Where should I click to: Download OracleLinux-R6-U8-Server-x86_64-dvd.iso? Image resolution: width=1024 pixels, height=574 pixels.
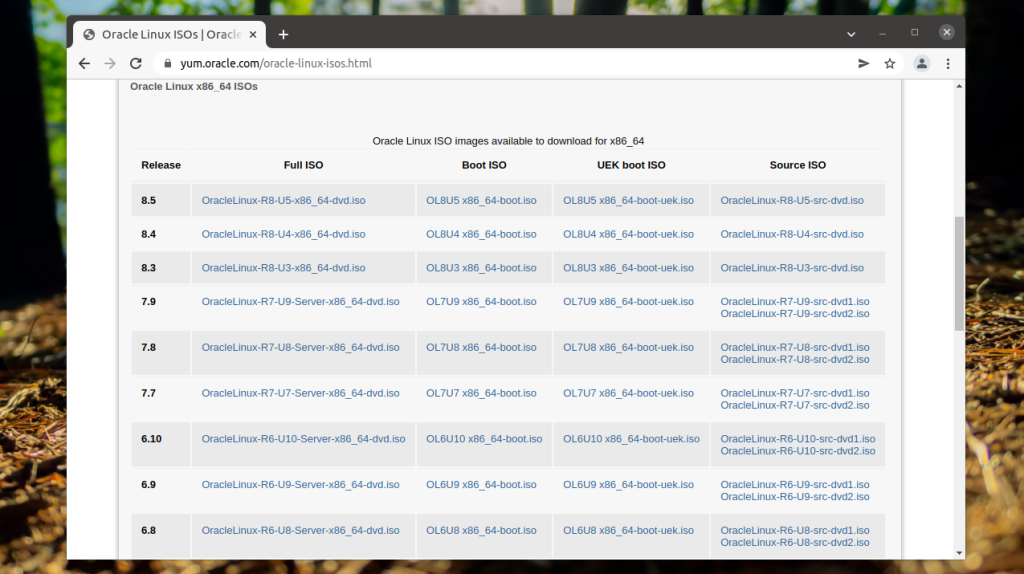point(300,530)
